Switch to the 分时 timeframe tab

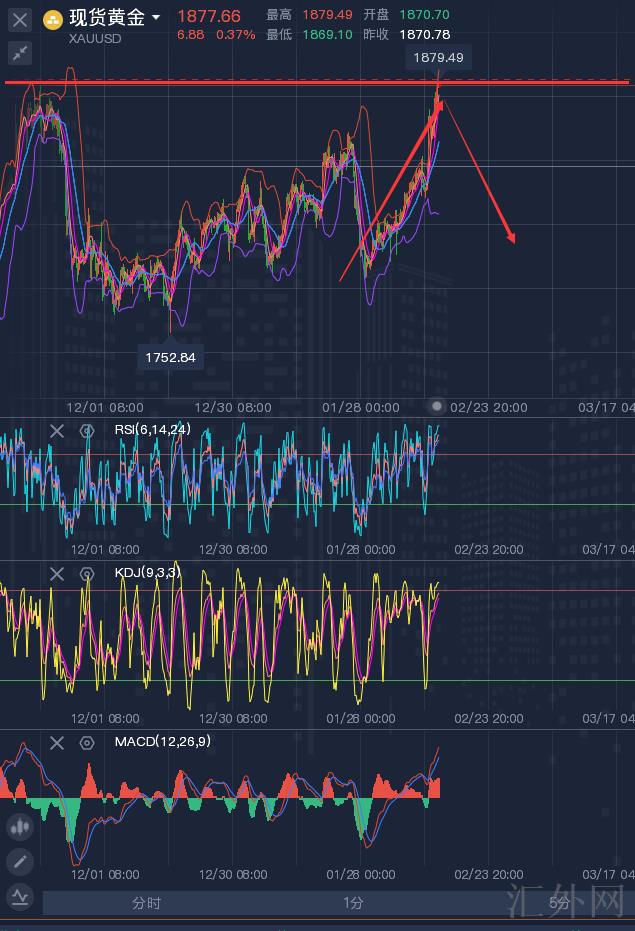coord(146,903)
